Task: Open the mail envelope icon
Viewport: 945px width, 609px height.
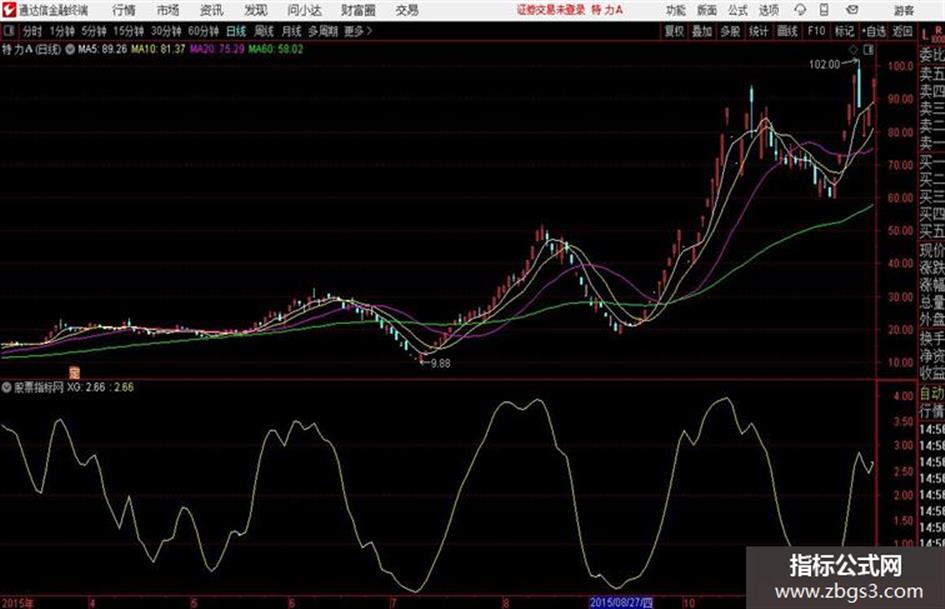Action: pos(852,10)
